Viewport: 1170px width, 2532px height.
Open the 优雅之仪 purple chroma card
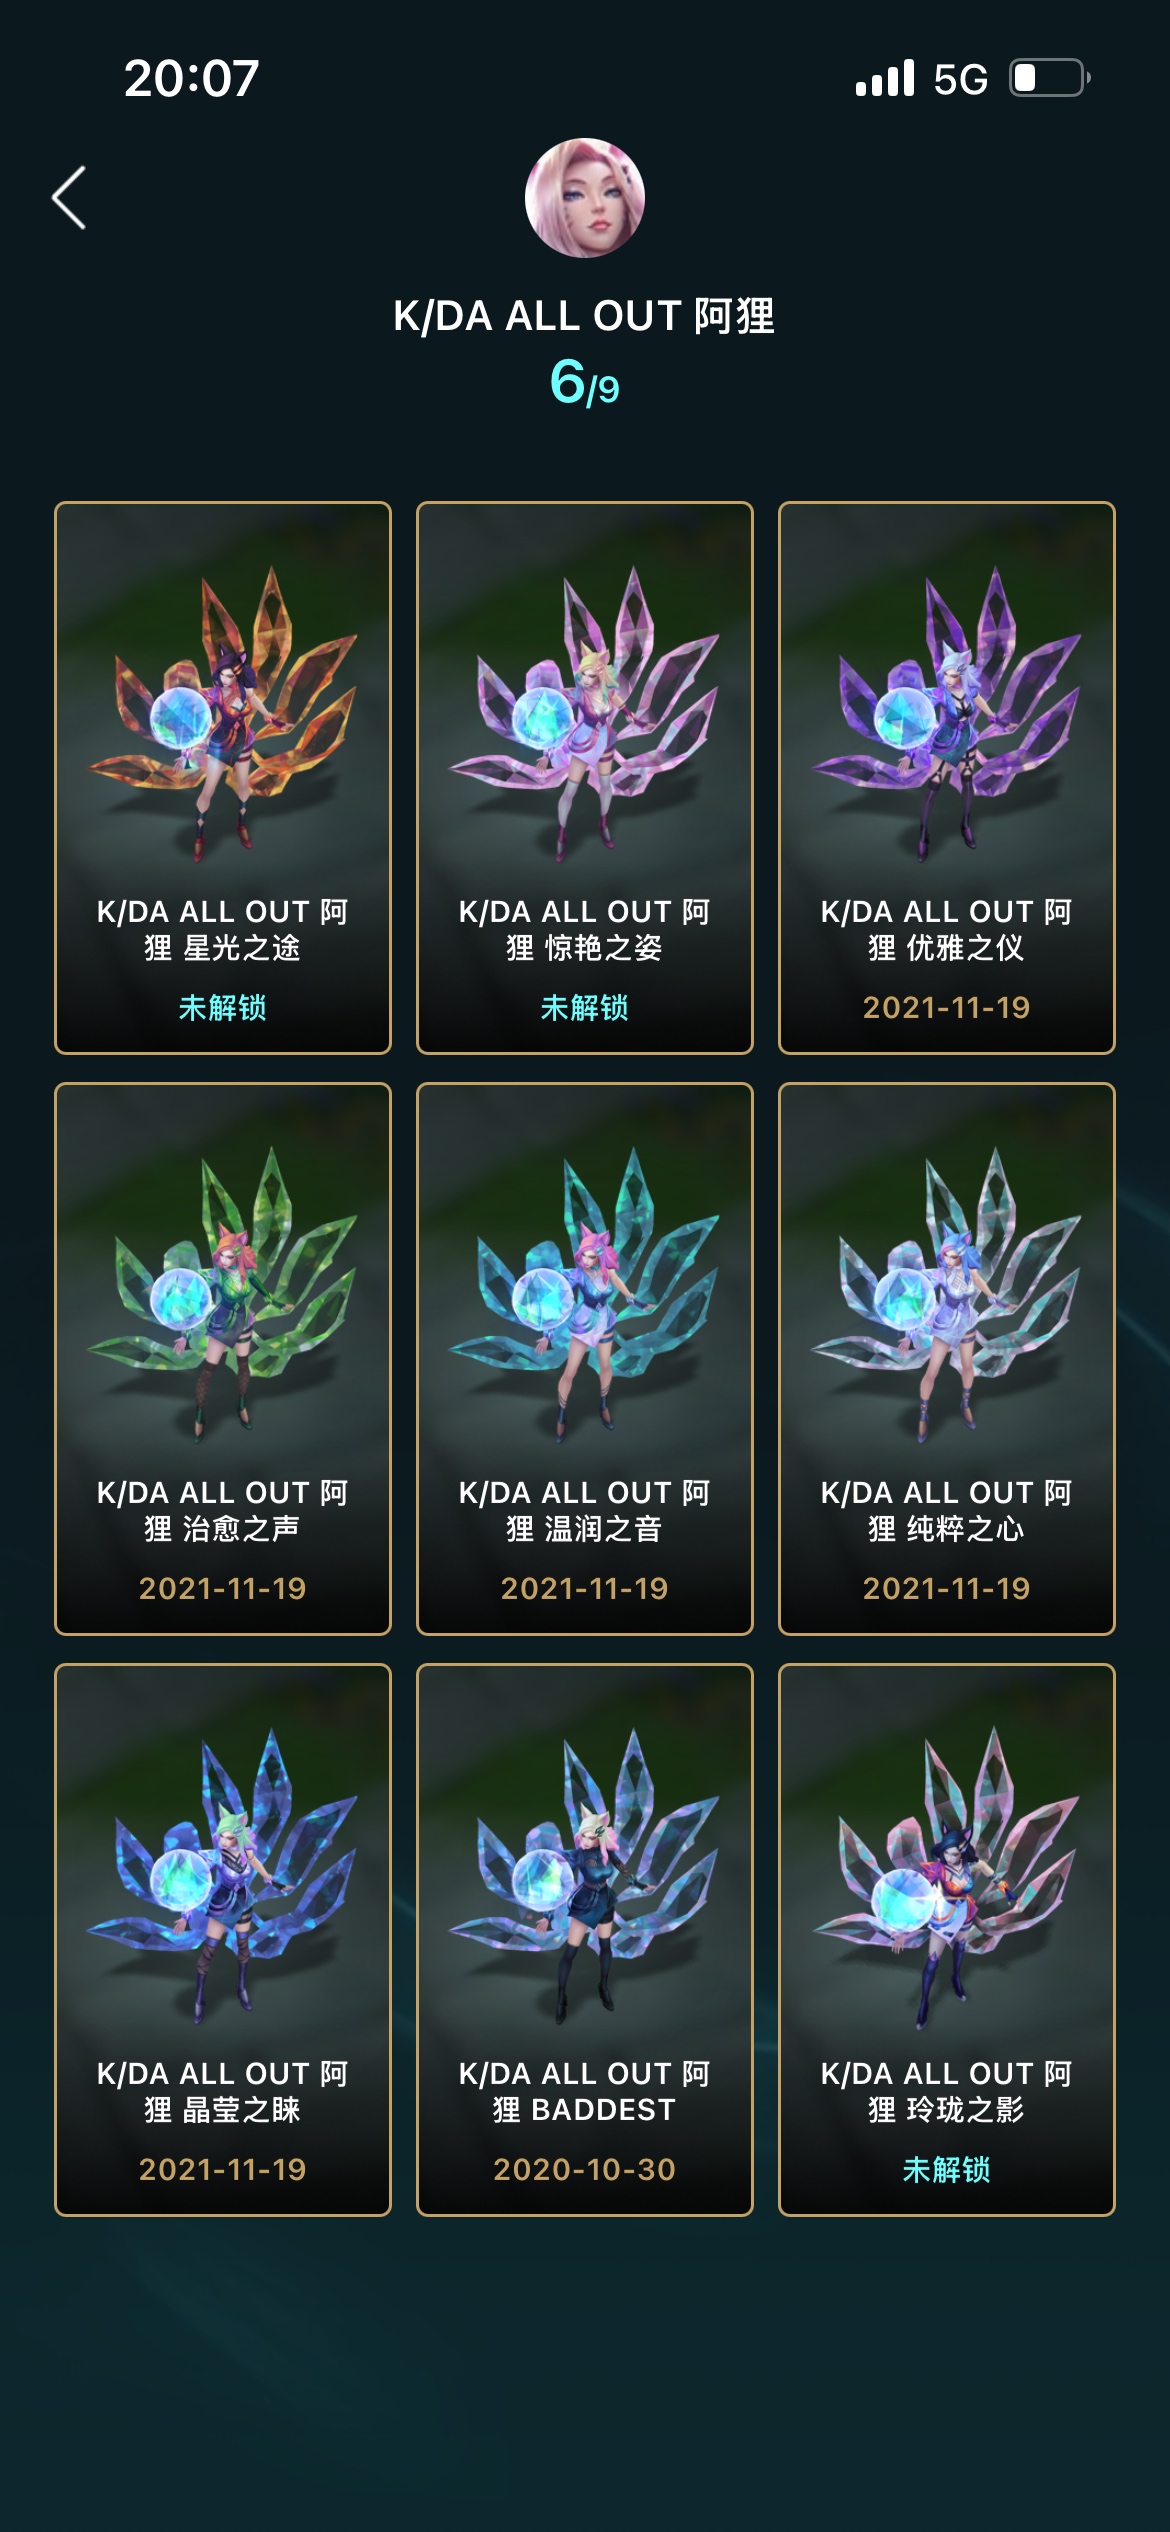[x=947, y=778]
